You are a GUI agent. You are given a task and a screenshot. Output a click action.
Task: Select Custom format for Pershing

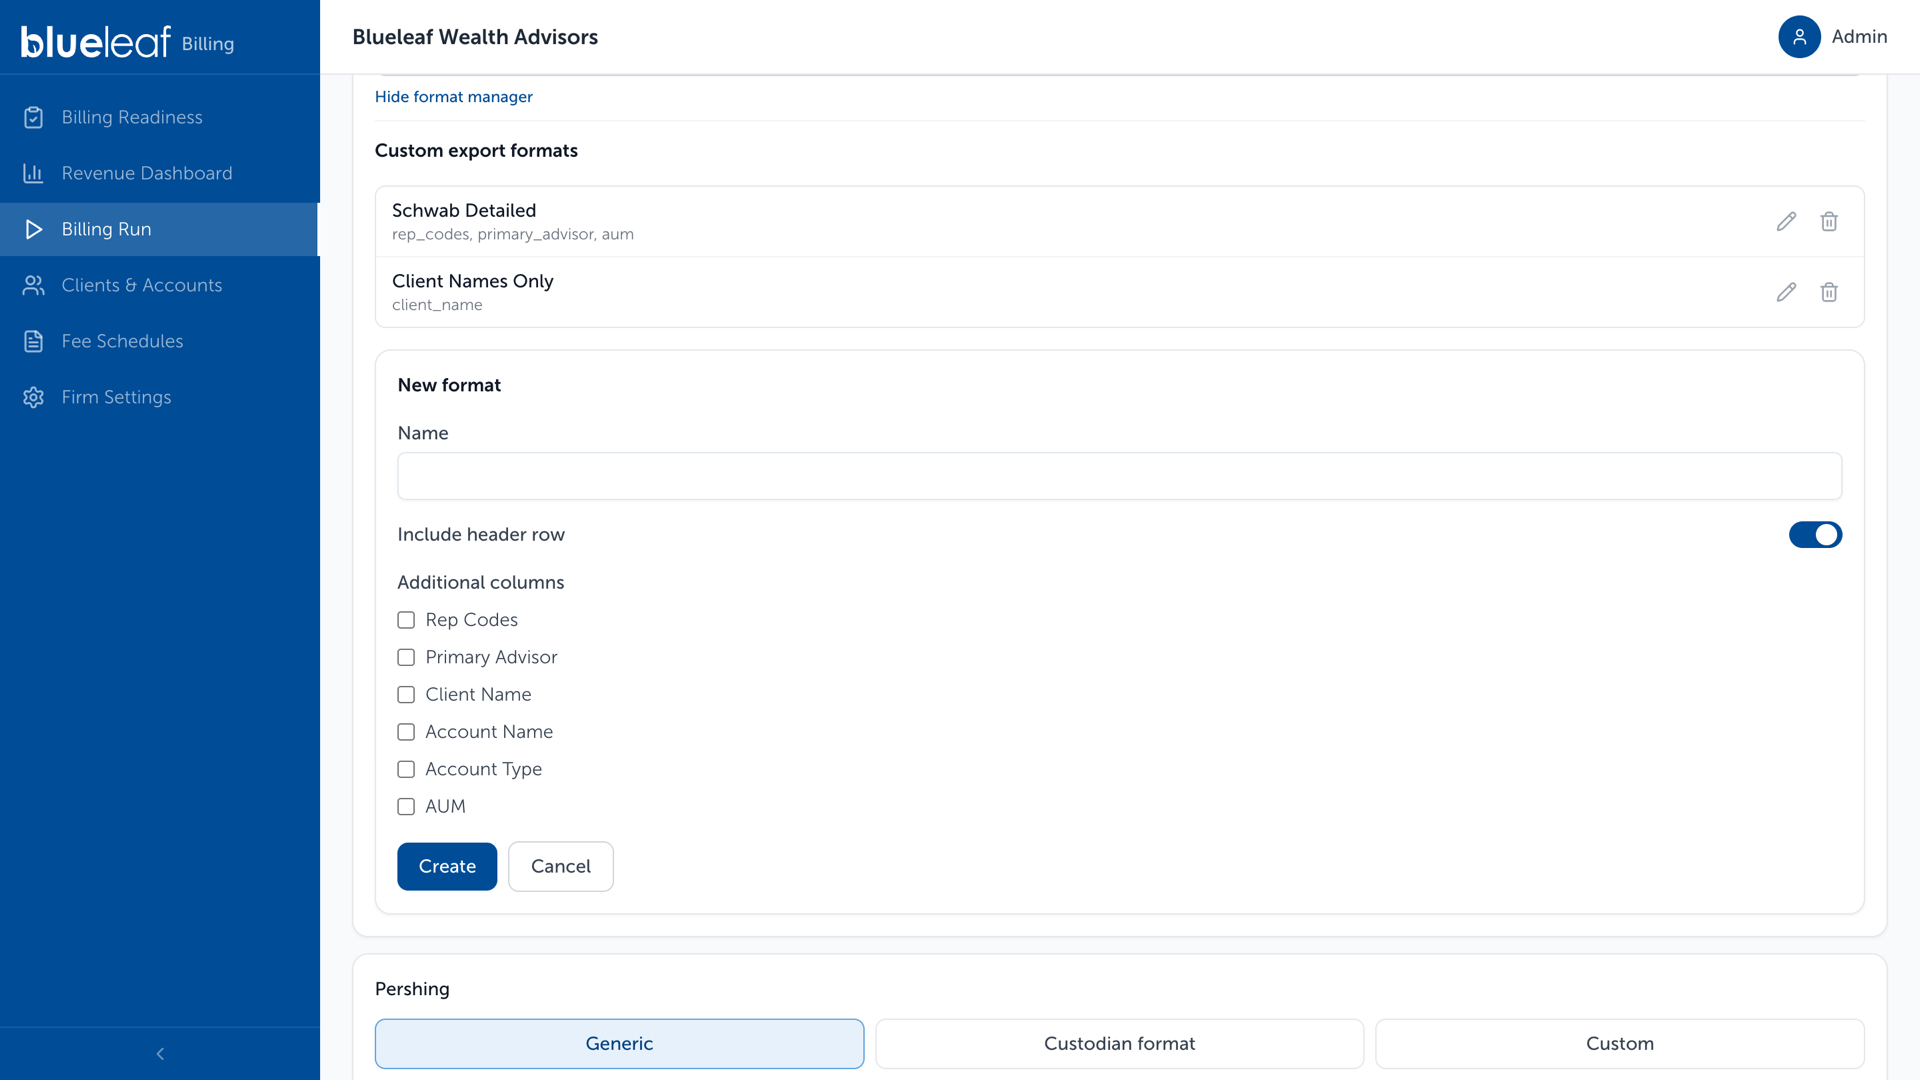click(x=1619, y=1043)
